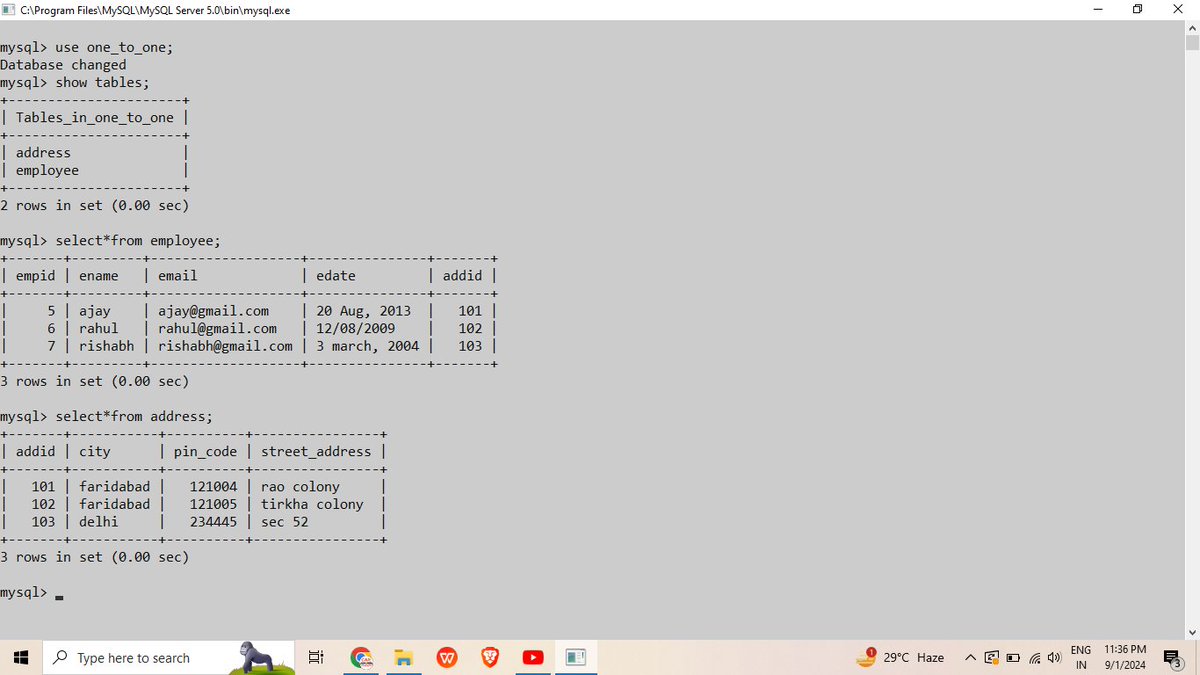
Task: Click the tray icon left of battery
Action: [x=992, y=657]
